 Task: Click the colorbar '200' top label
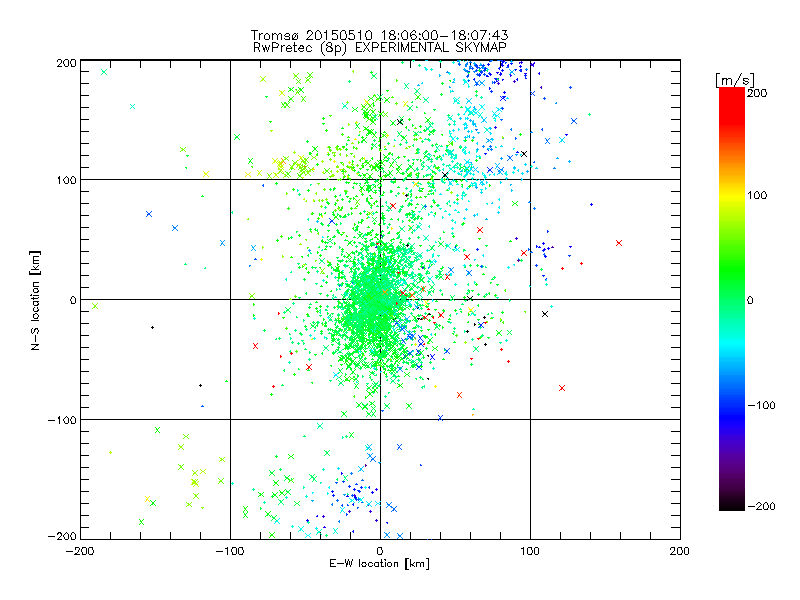[x=757, y=93]
